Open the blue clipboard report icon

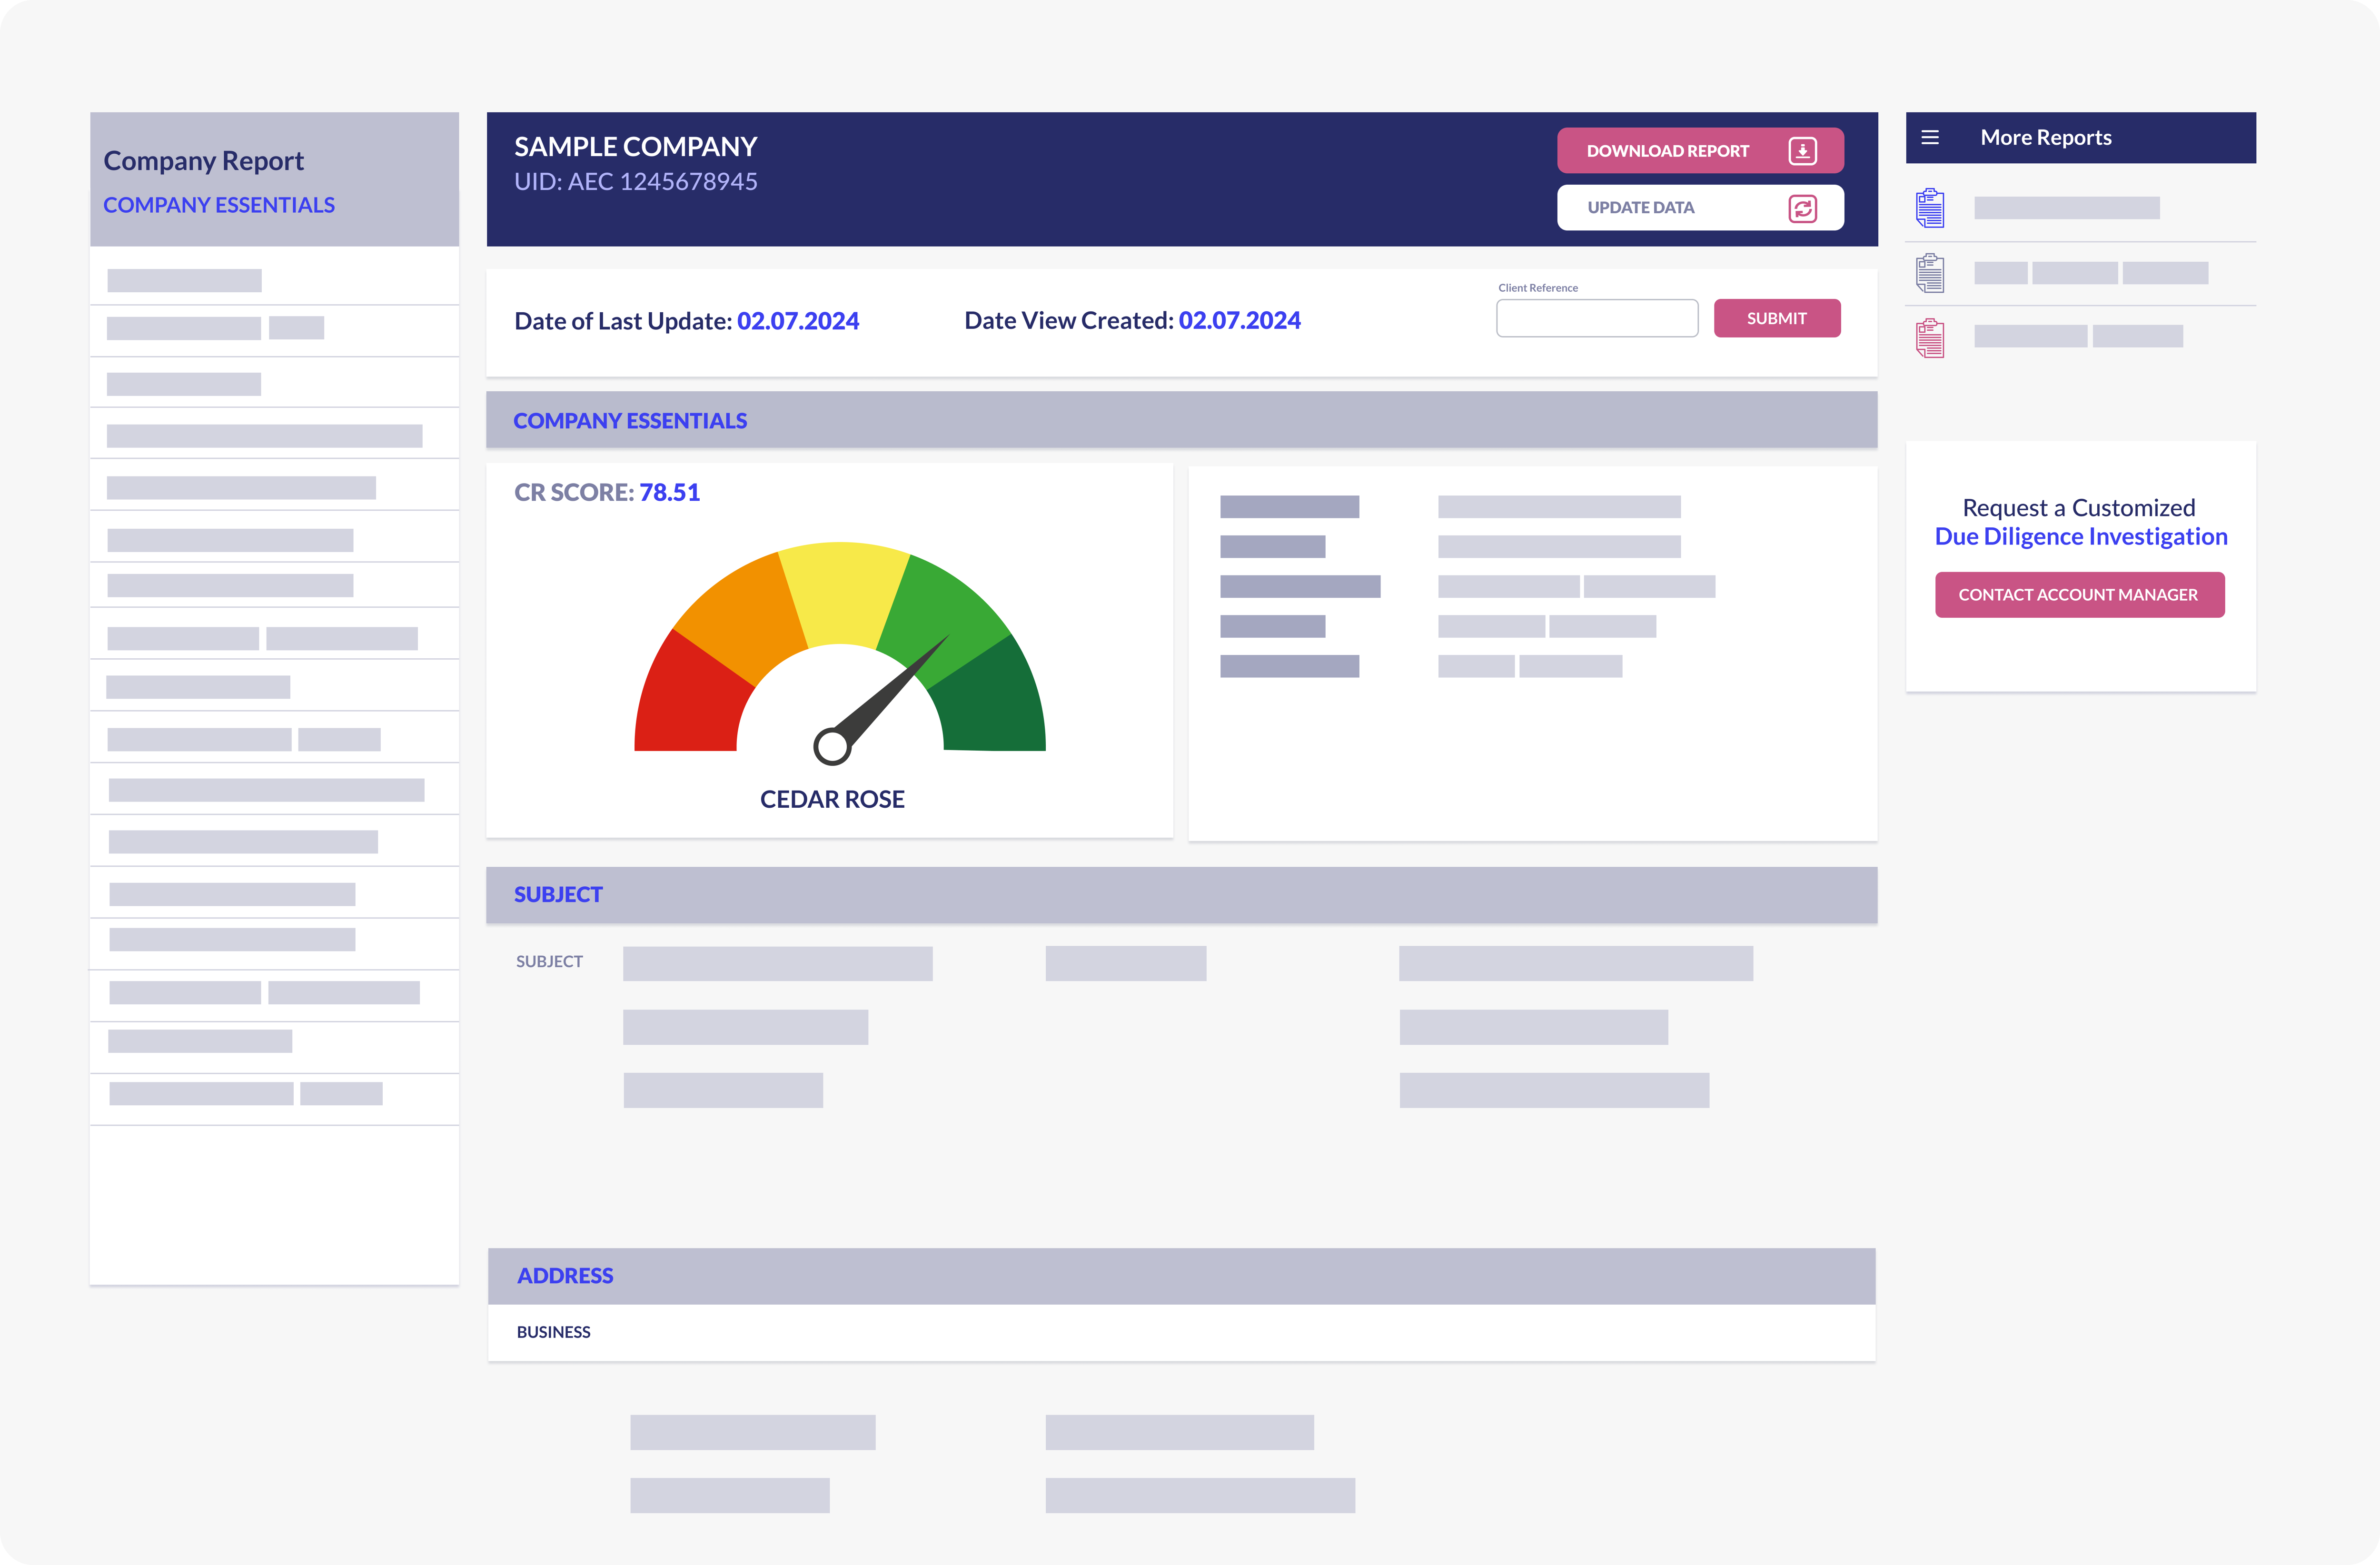[x=1930, y=208]
